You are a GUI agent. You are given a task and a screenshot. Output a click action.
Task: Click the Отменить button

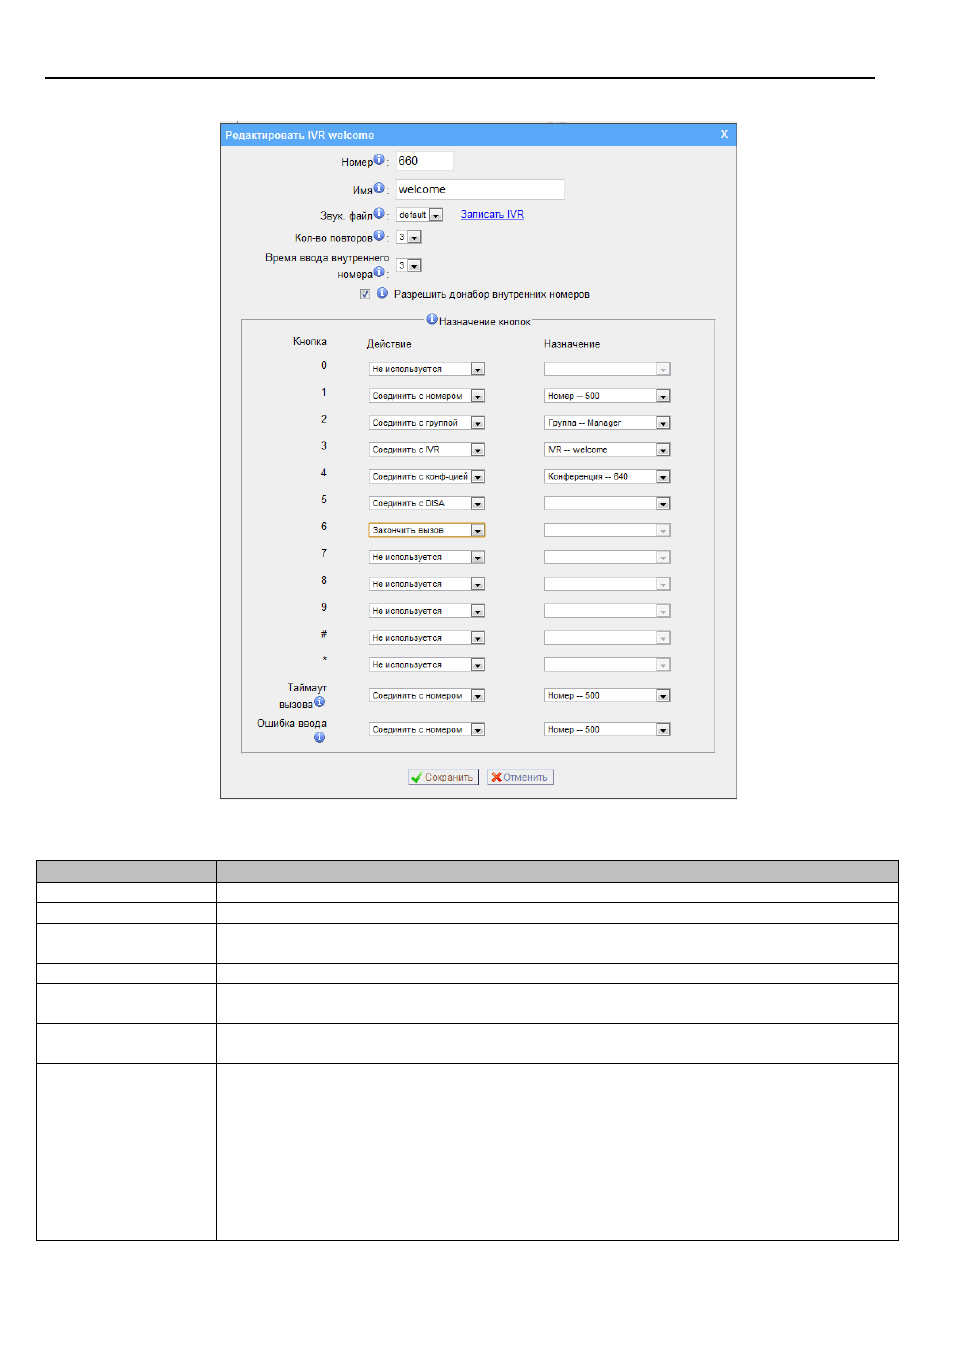pos(520,777)
